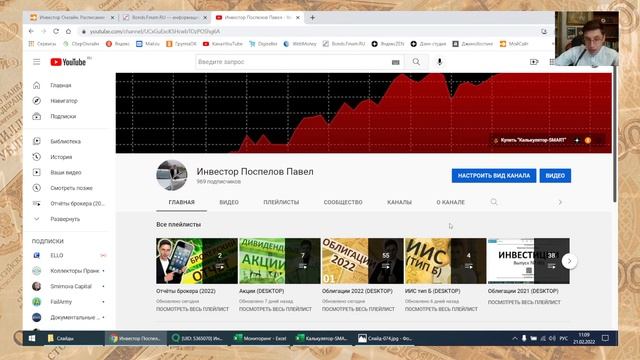Click the create video camera icon
Image resolution: width=640 pixels, height=360 pixels.
click(x=534, y=62)
